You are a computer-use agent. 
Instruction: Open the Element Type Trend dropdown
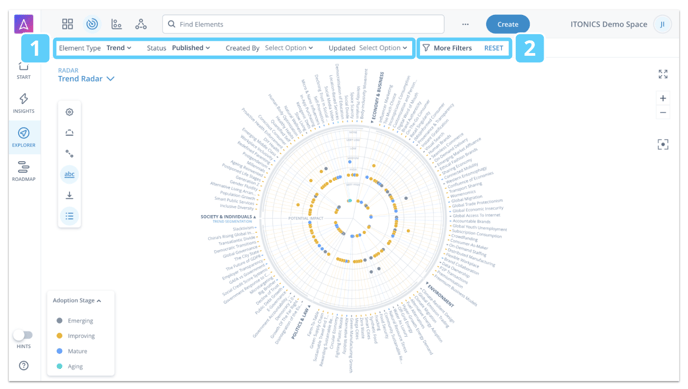[119, 48]
